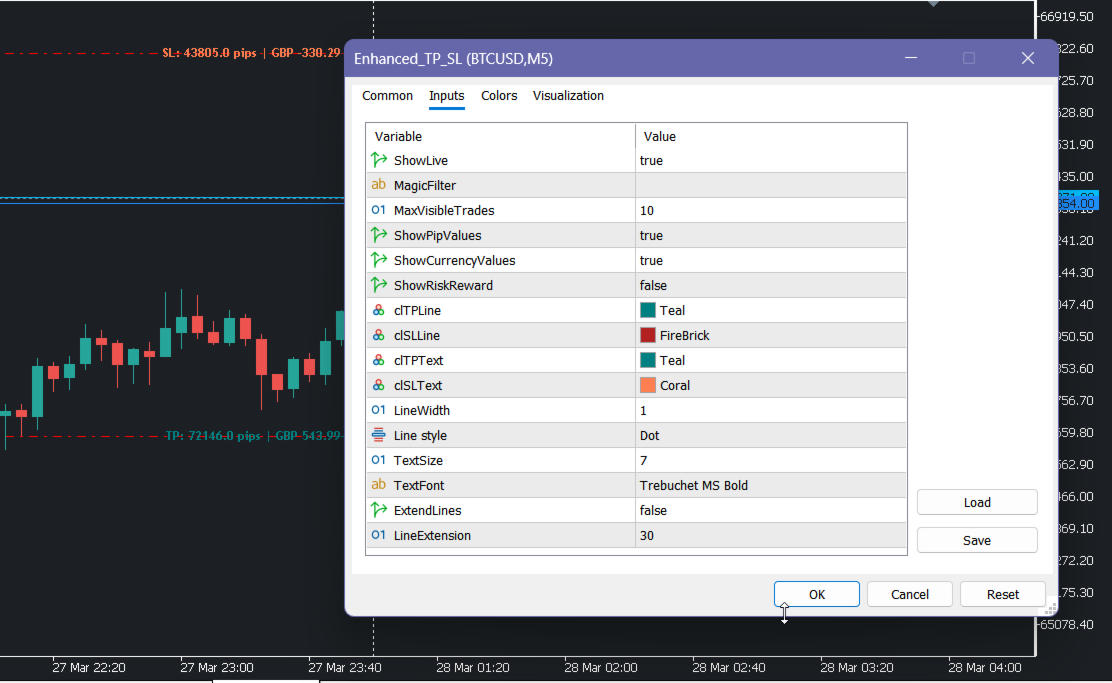Open the clTPLine Teal color dropdown

(771, 310)
